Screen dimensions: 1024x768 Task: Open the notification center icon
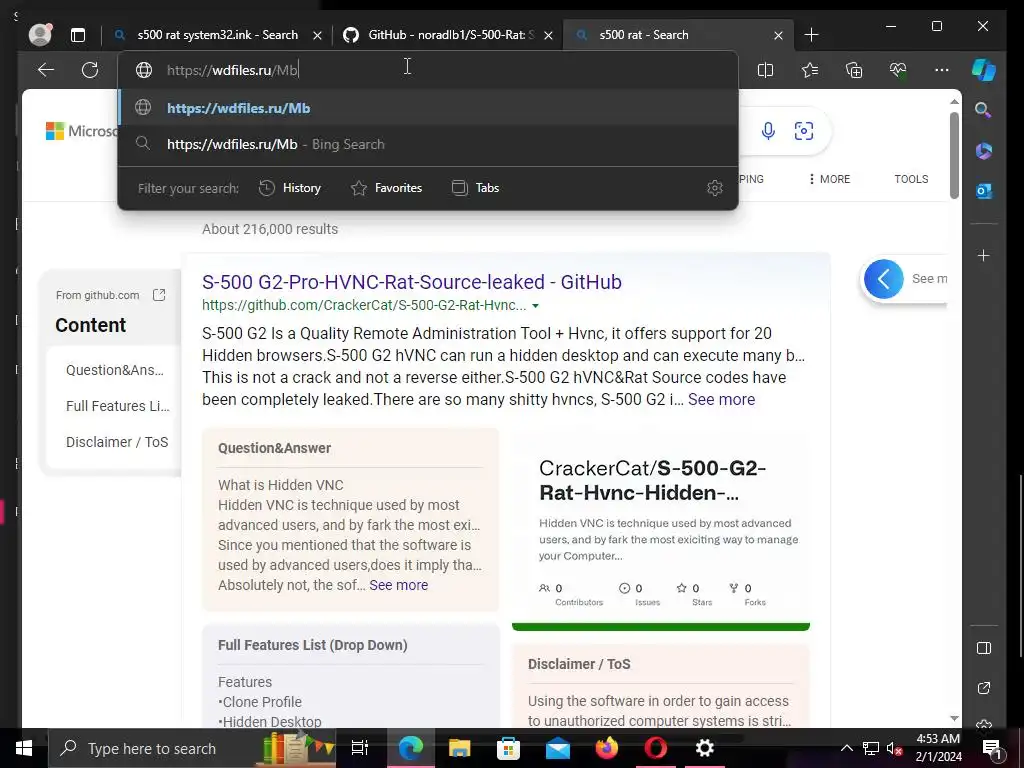click(991, 748)
